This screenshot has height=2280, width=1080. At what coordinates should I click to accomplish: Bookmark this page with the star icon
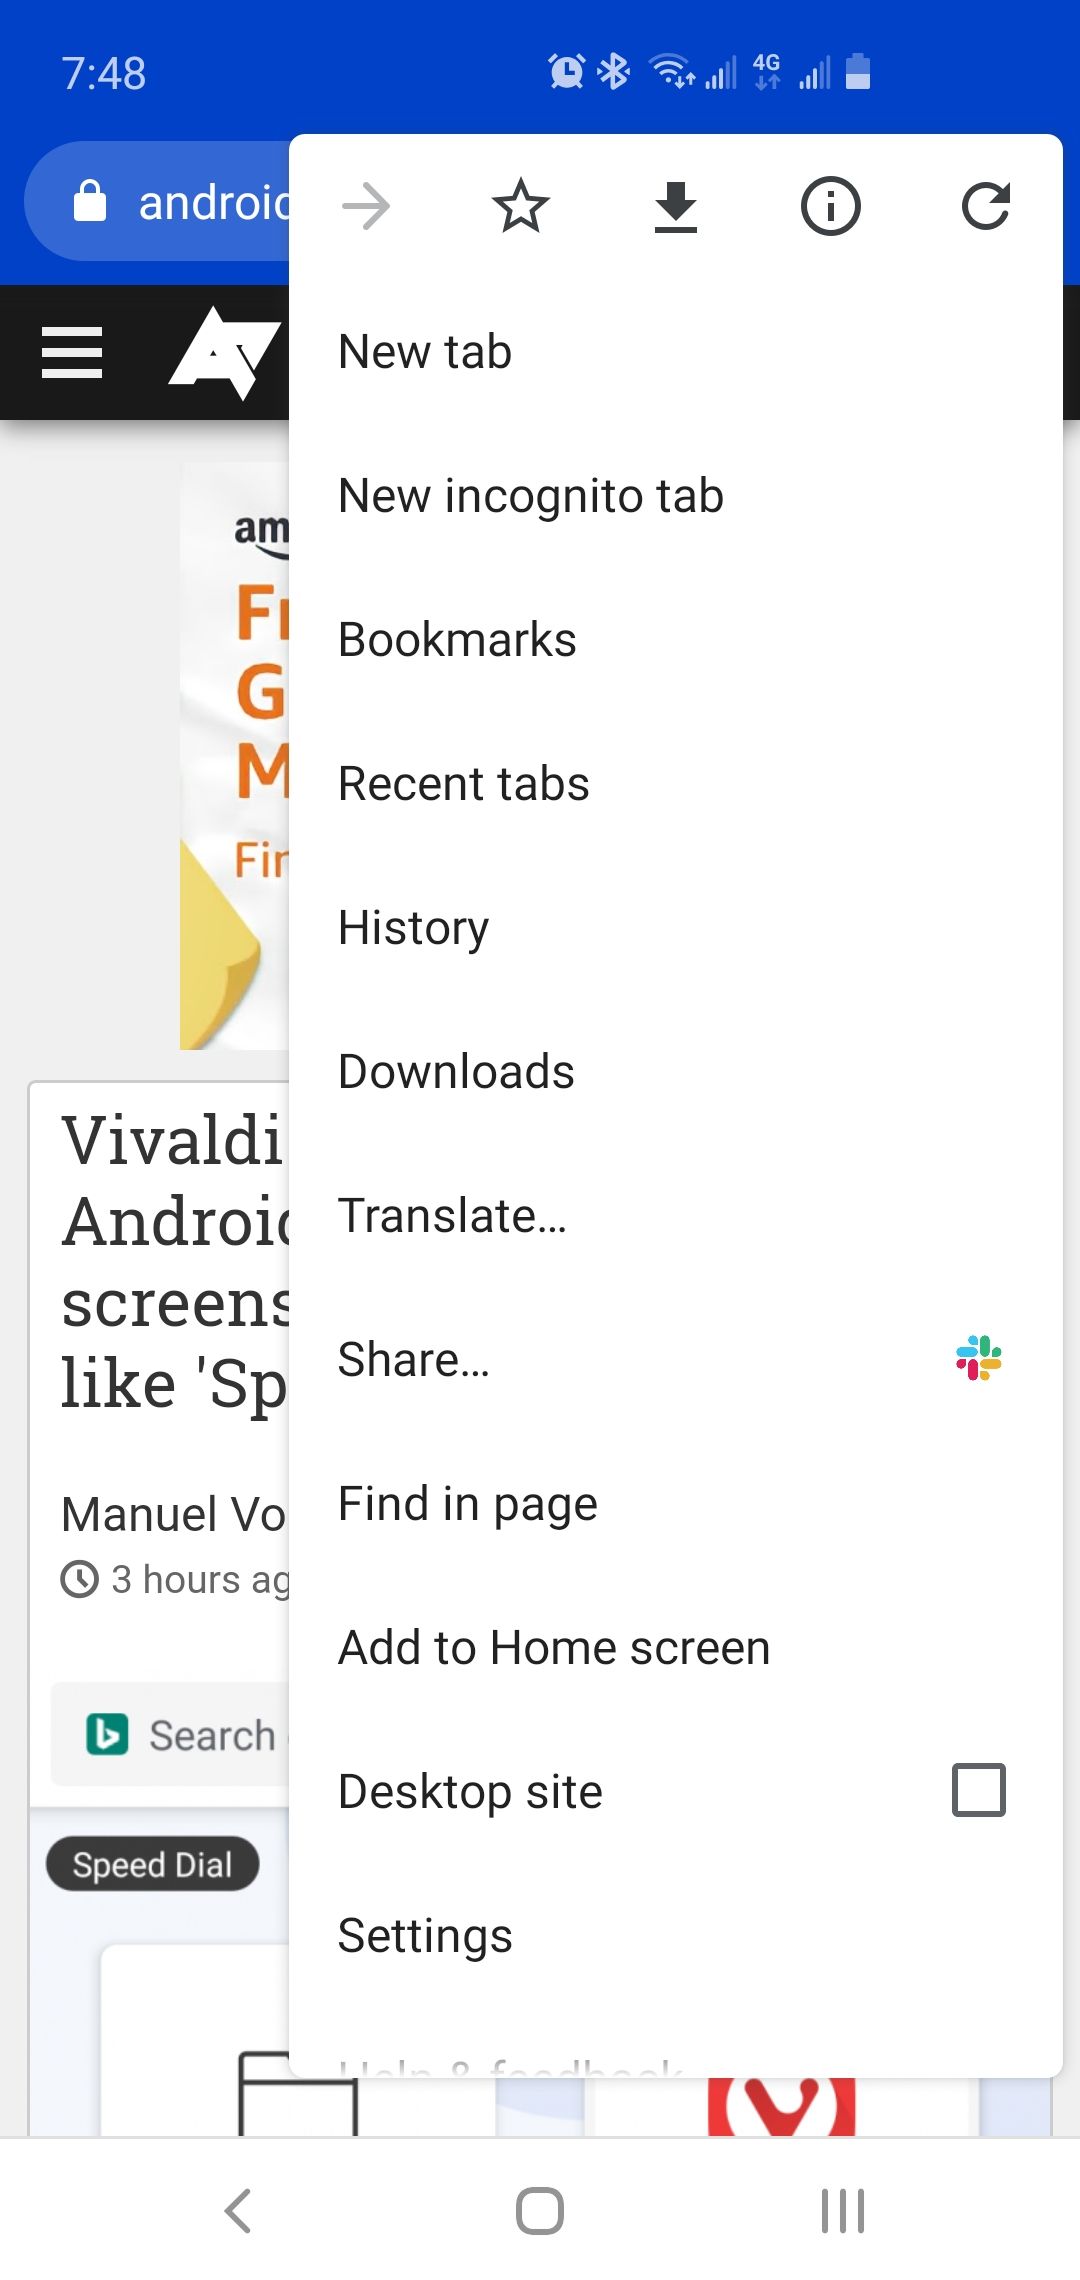coord(521,207)
